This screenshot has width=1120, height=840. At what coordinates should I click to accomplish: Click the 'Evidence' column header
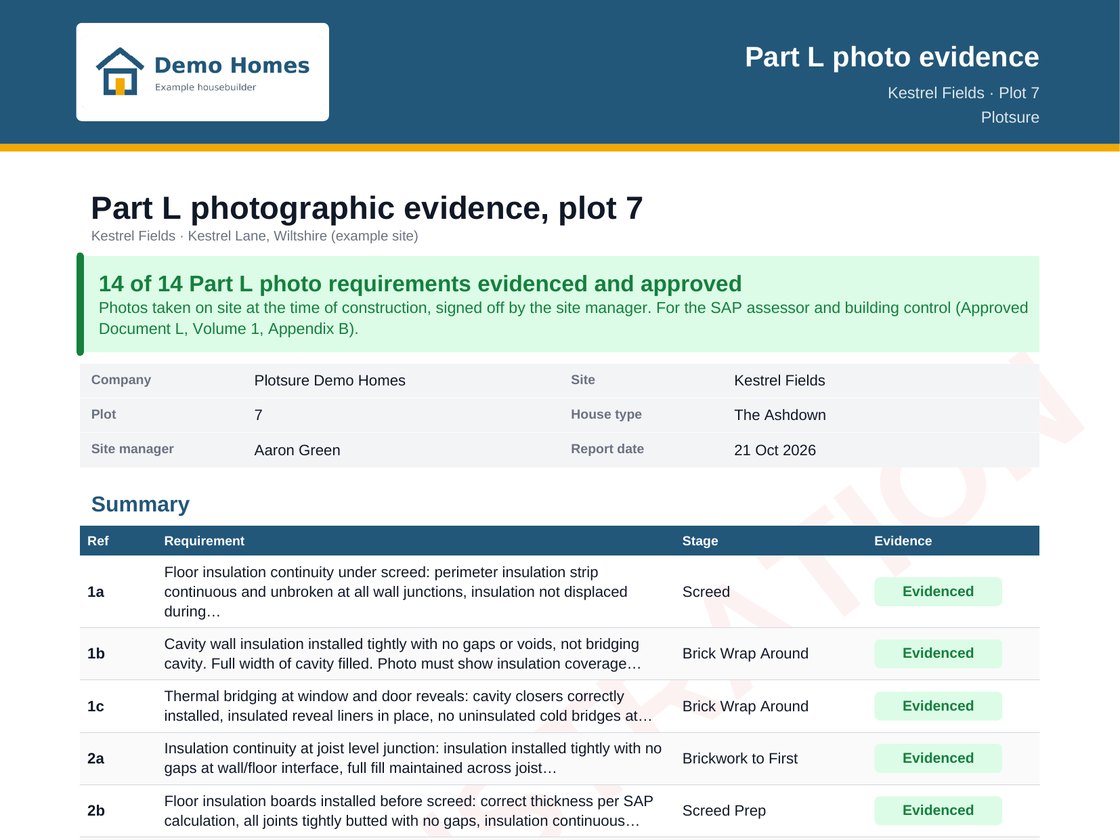click(902, 541)
